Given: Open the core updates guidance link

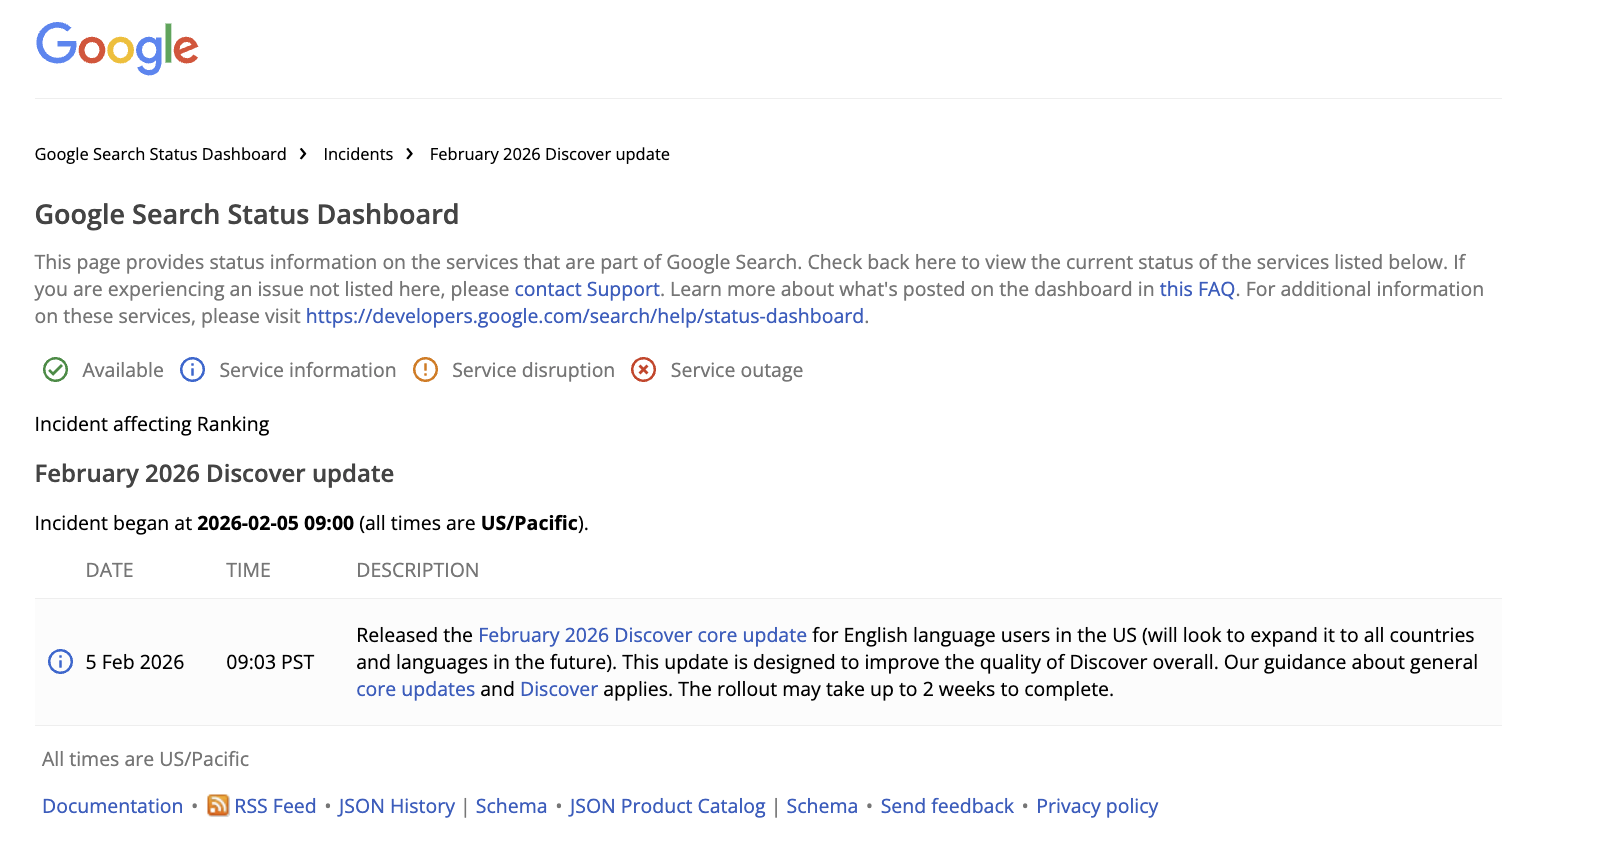Looking at the screenshot, I should pyautogui.click(x=416, y=689).
